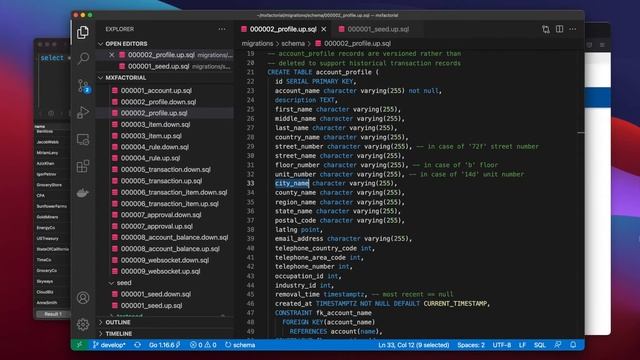Open 000005_transaction.up.sql file
This screenshot has width=640, height=360.
tap(164, 181)
